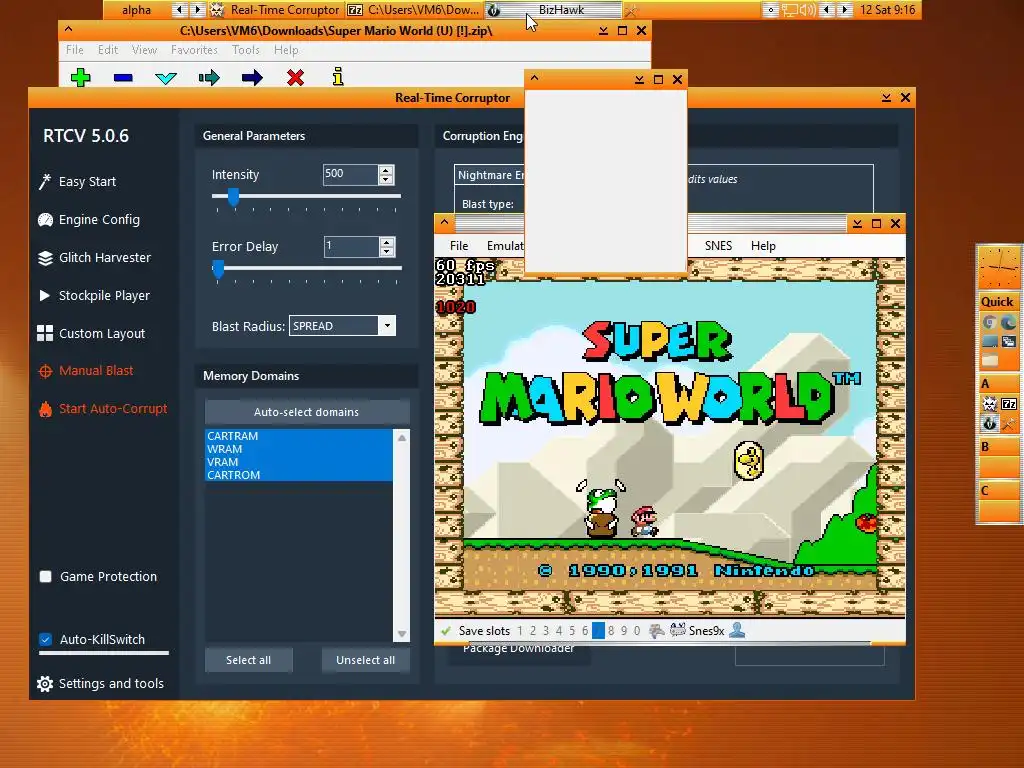This screenshot has height=768, width=1024.
Task: Open Engine Config in RTCV sidebar
Action: pos(89,219)
